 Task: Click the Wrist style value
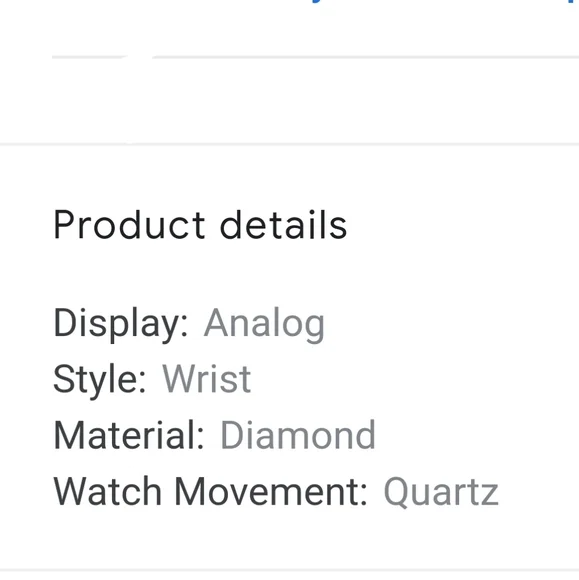click(x=206, y=378)
